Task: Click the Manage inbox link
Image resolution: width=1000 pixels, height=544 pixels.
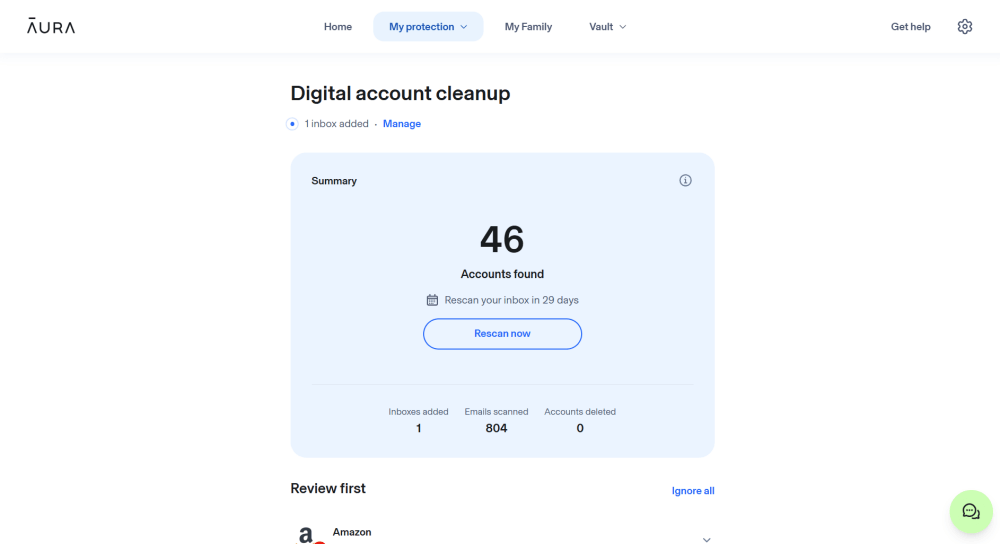Action: 402,124
